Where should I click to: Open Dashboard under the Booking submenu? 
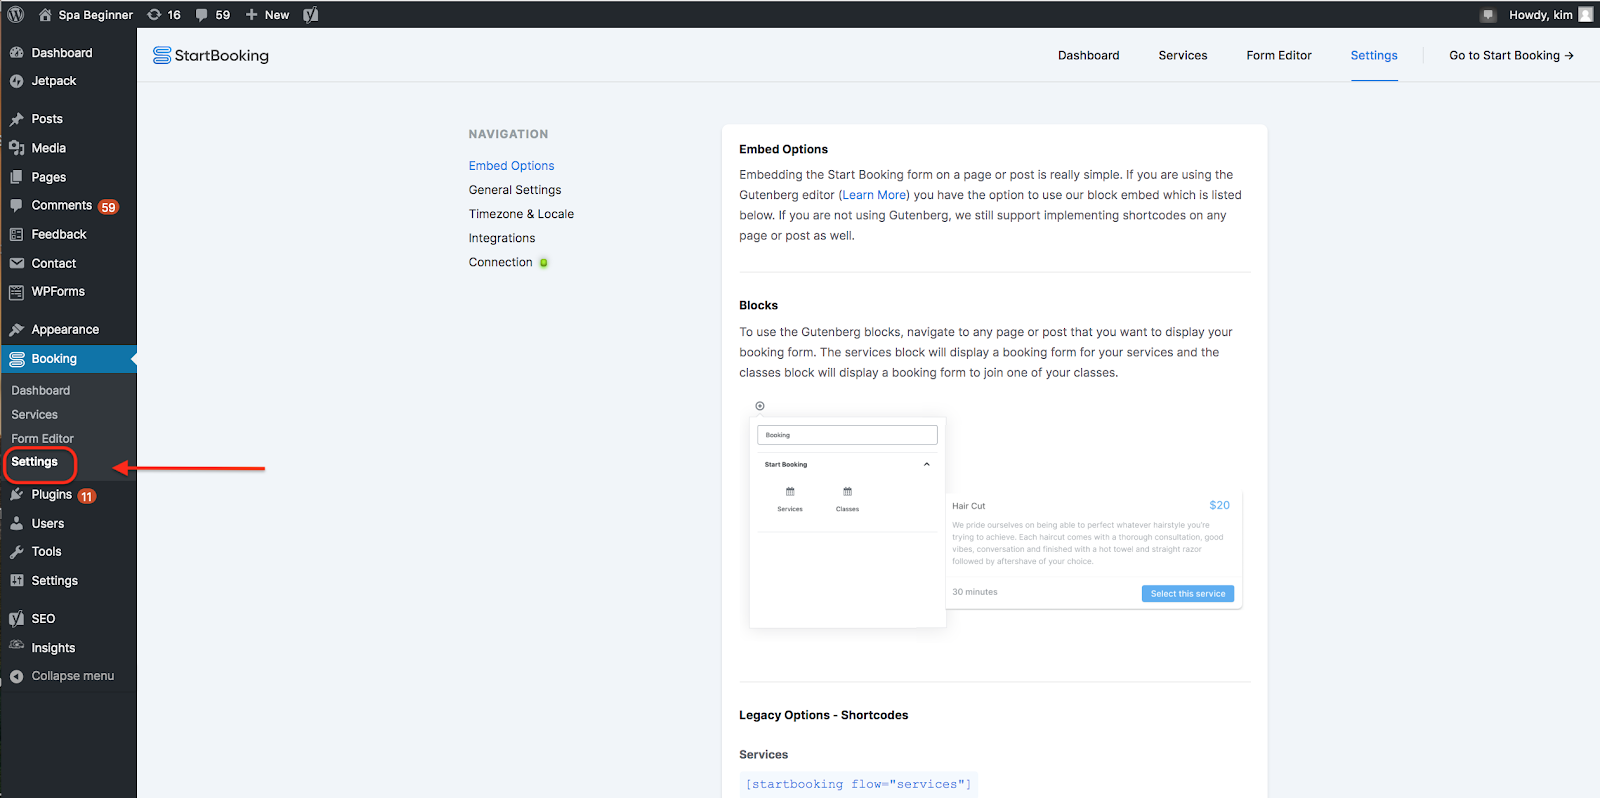pos(41,391)
